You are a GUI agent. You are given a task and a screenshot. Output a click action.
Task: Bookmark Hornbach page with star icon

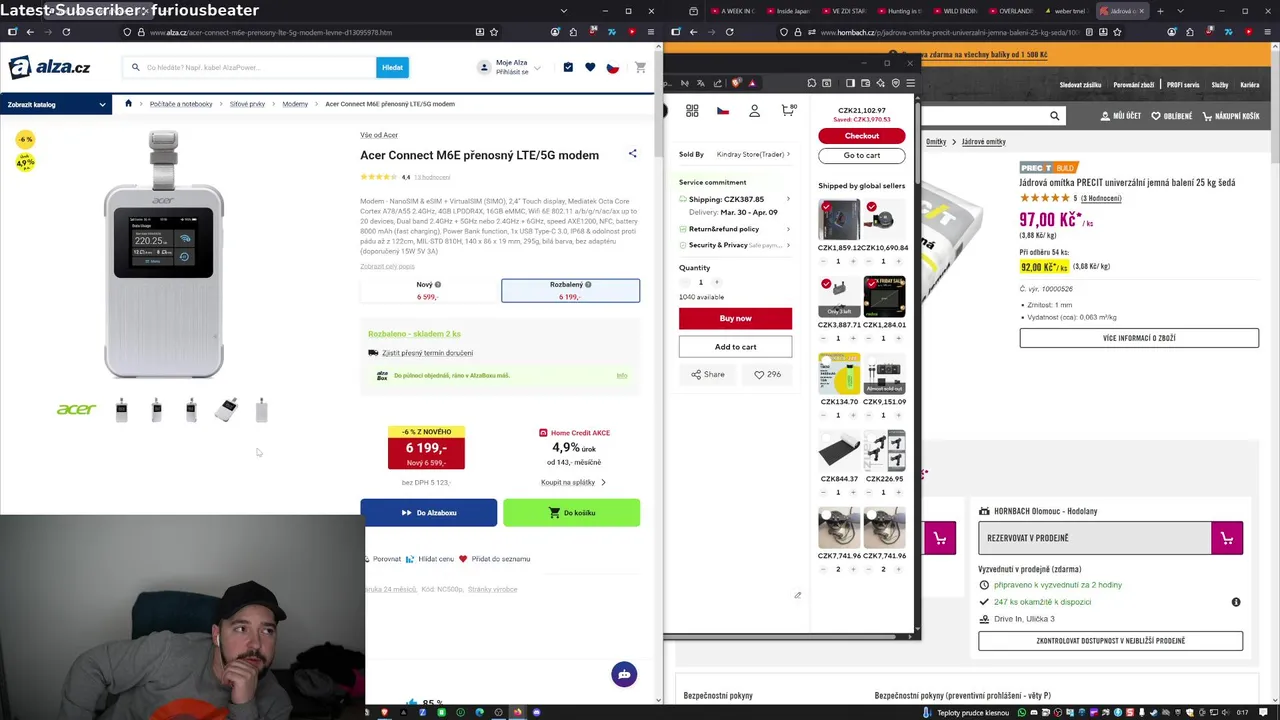click(1117, 32)
